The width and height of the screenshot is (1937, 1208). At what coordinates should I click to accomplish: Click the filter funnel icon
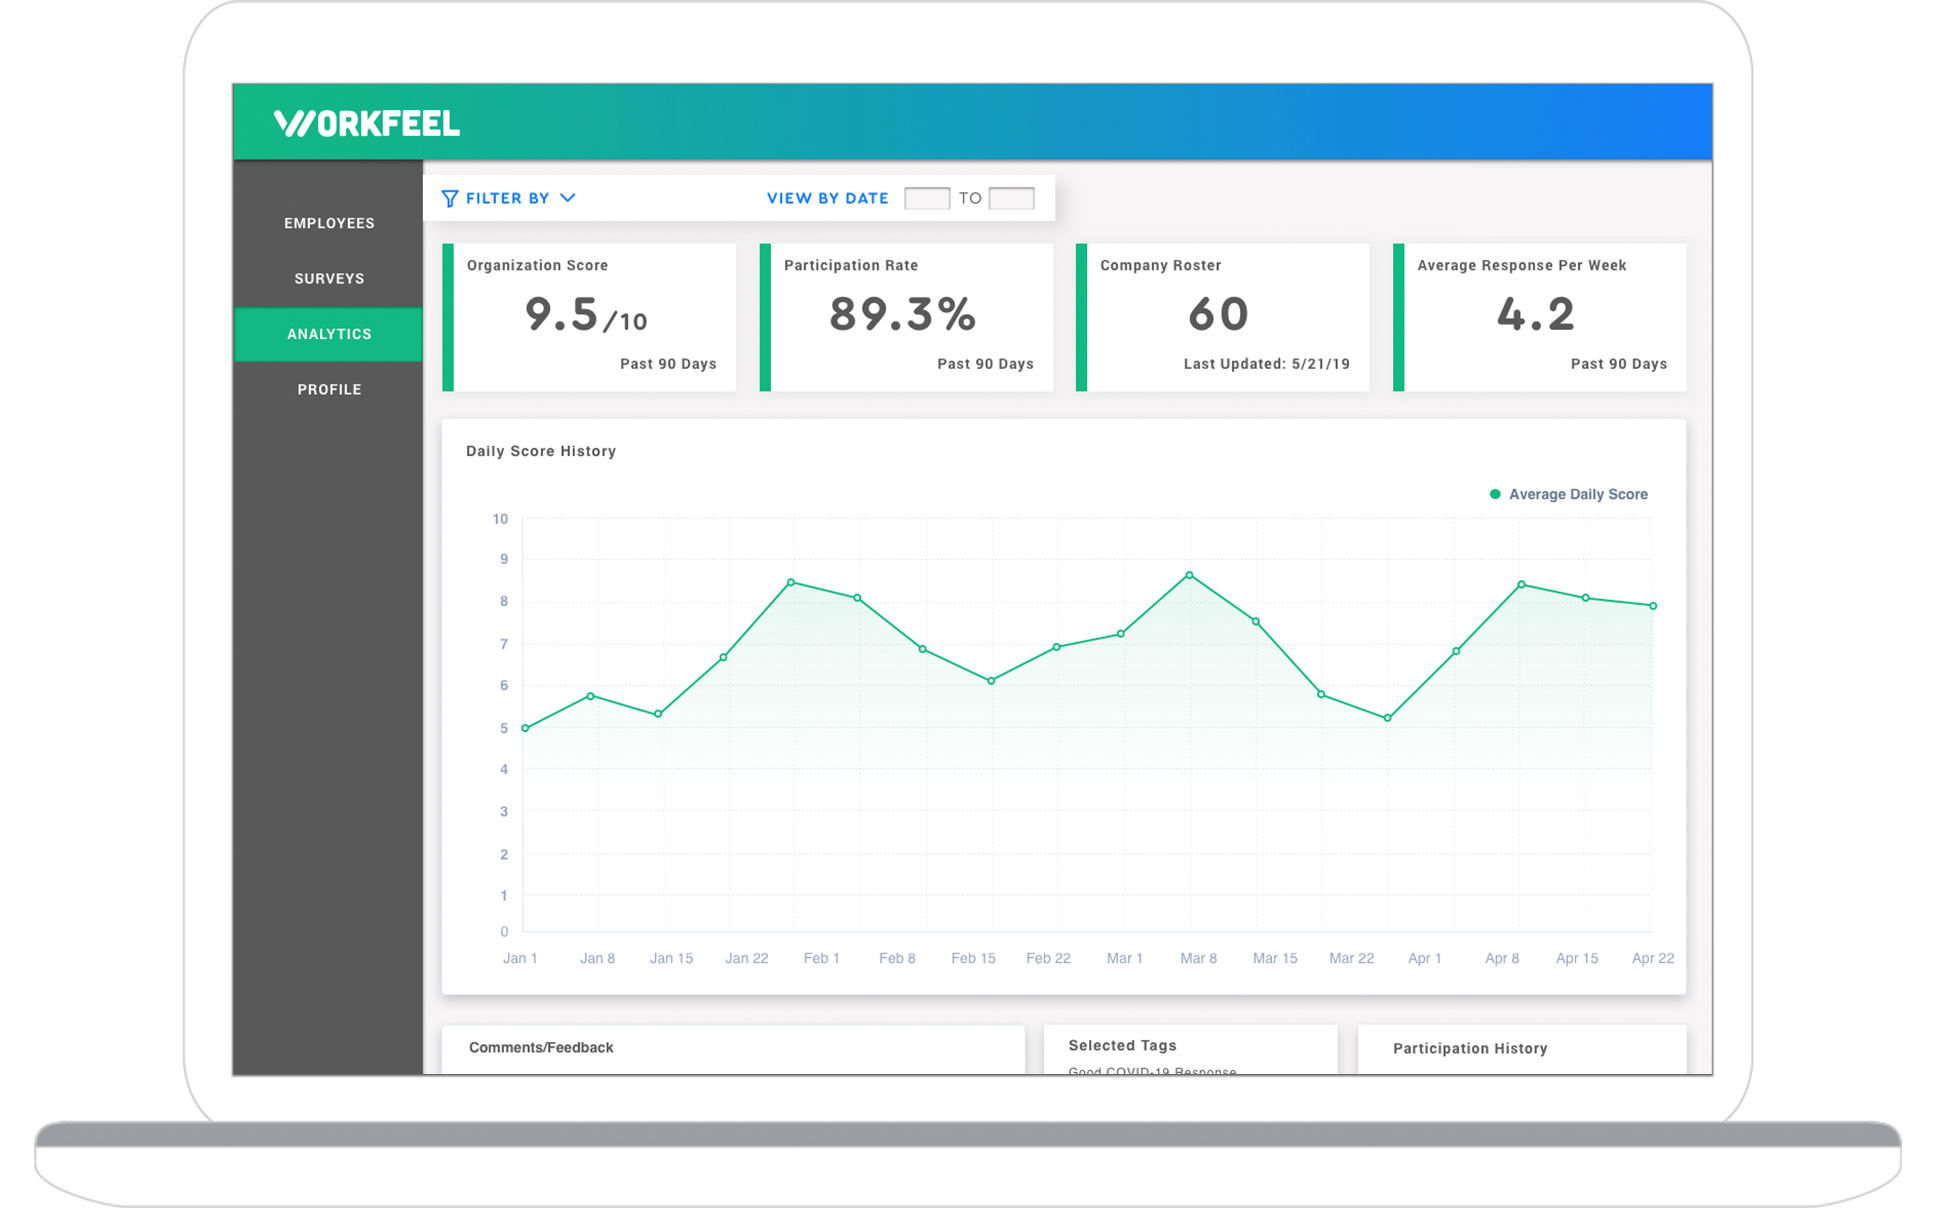450,198
